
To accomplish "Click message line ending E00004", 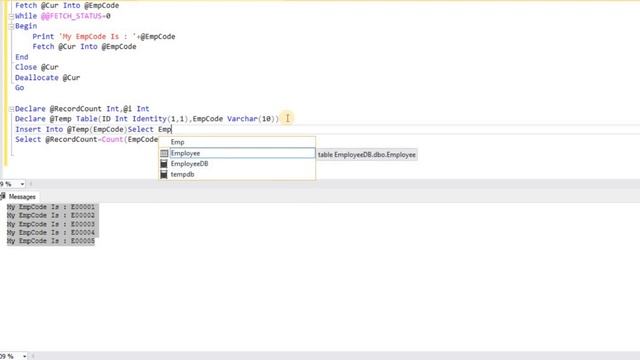I will click(51, 233).
